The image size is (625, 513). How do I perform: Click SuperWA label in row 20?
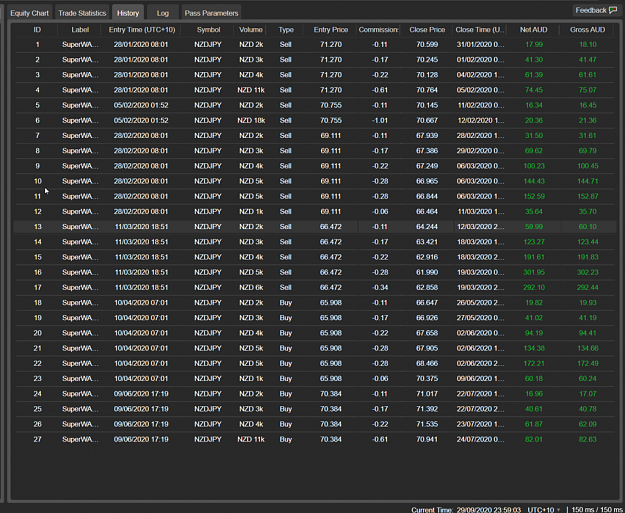(80, 333)
